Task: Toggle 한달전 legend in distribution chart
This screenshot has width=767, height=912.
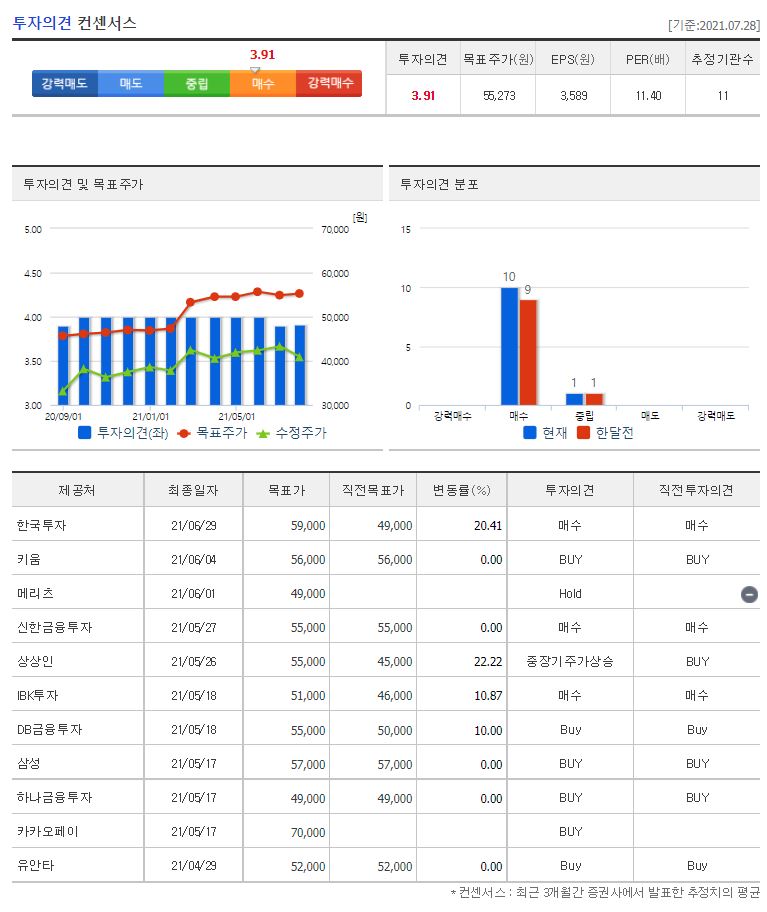Action: (605, 433)
